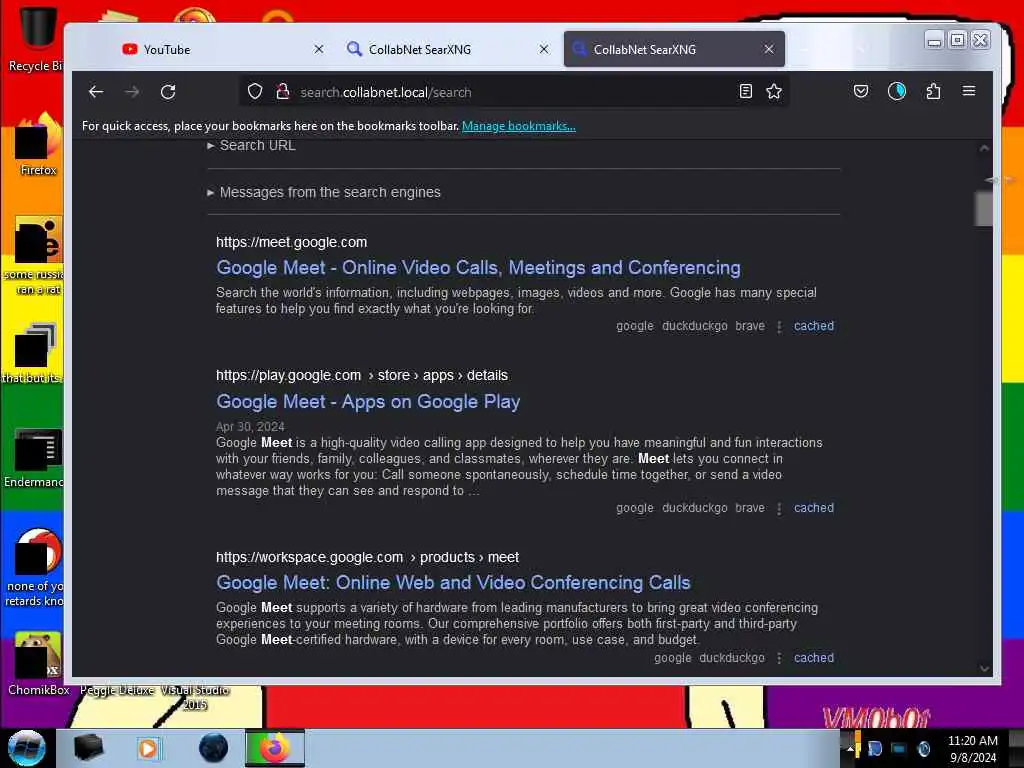Open the black box taskbar icon
Viewport: 1024px width, 768px height.
click(x=88, y=748)
